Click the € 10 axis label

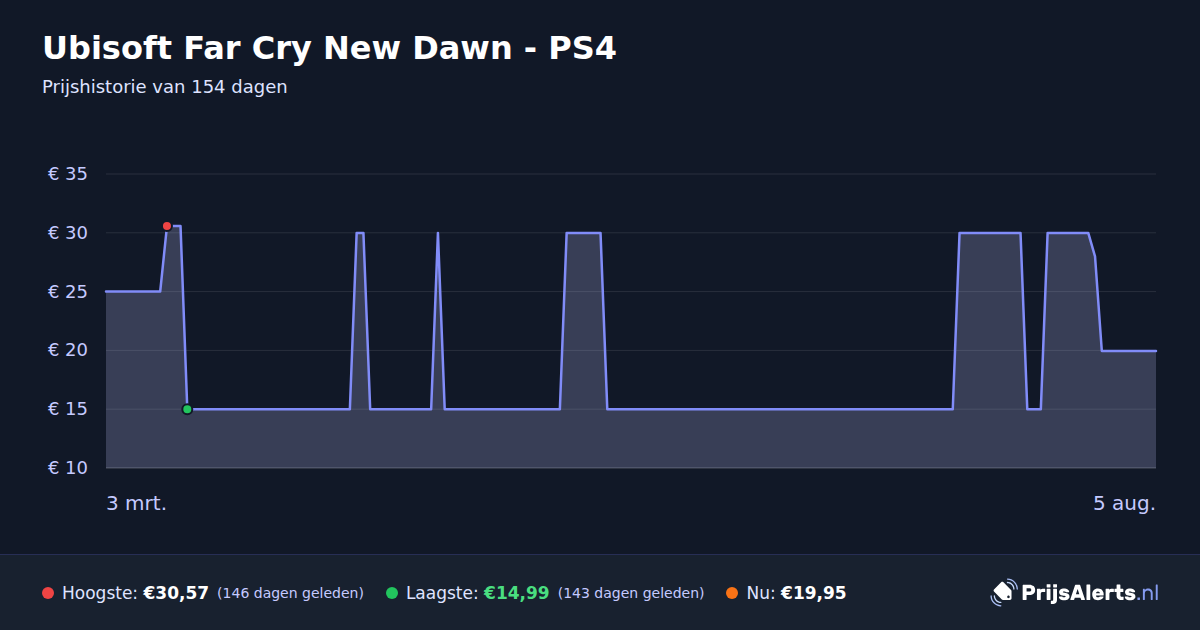(x=68, y=468)
